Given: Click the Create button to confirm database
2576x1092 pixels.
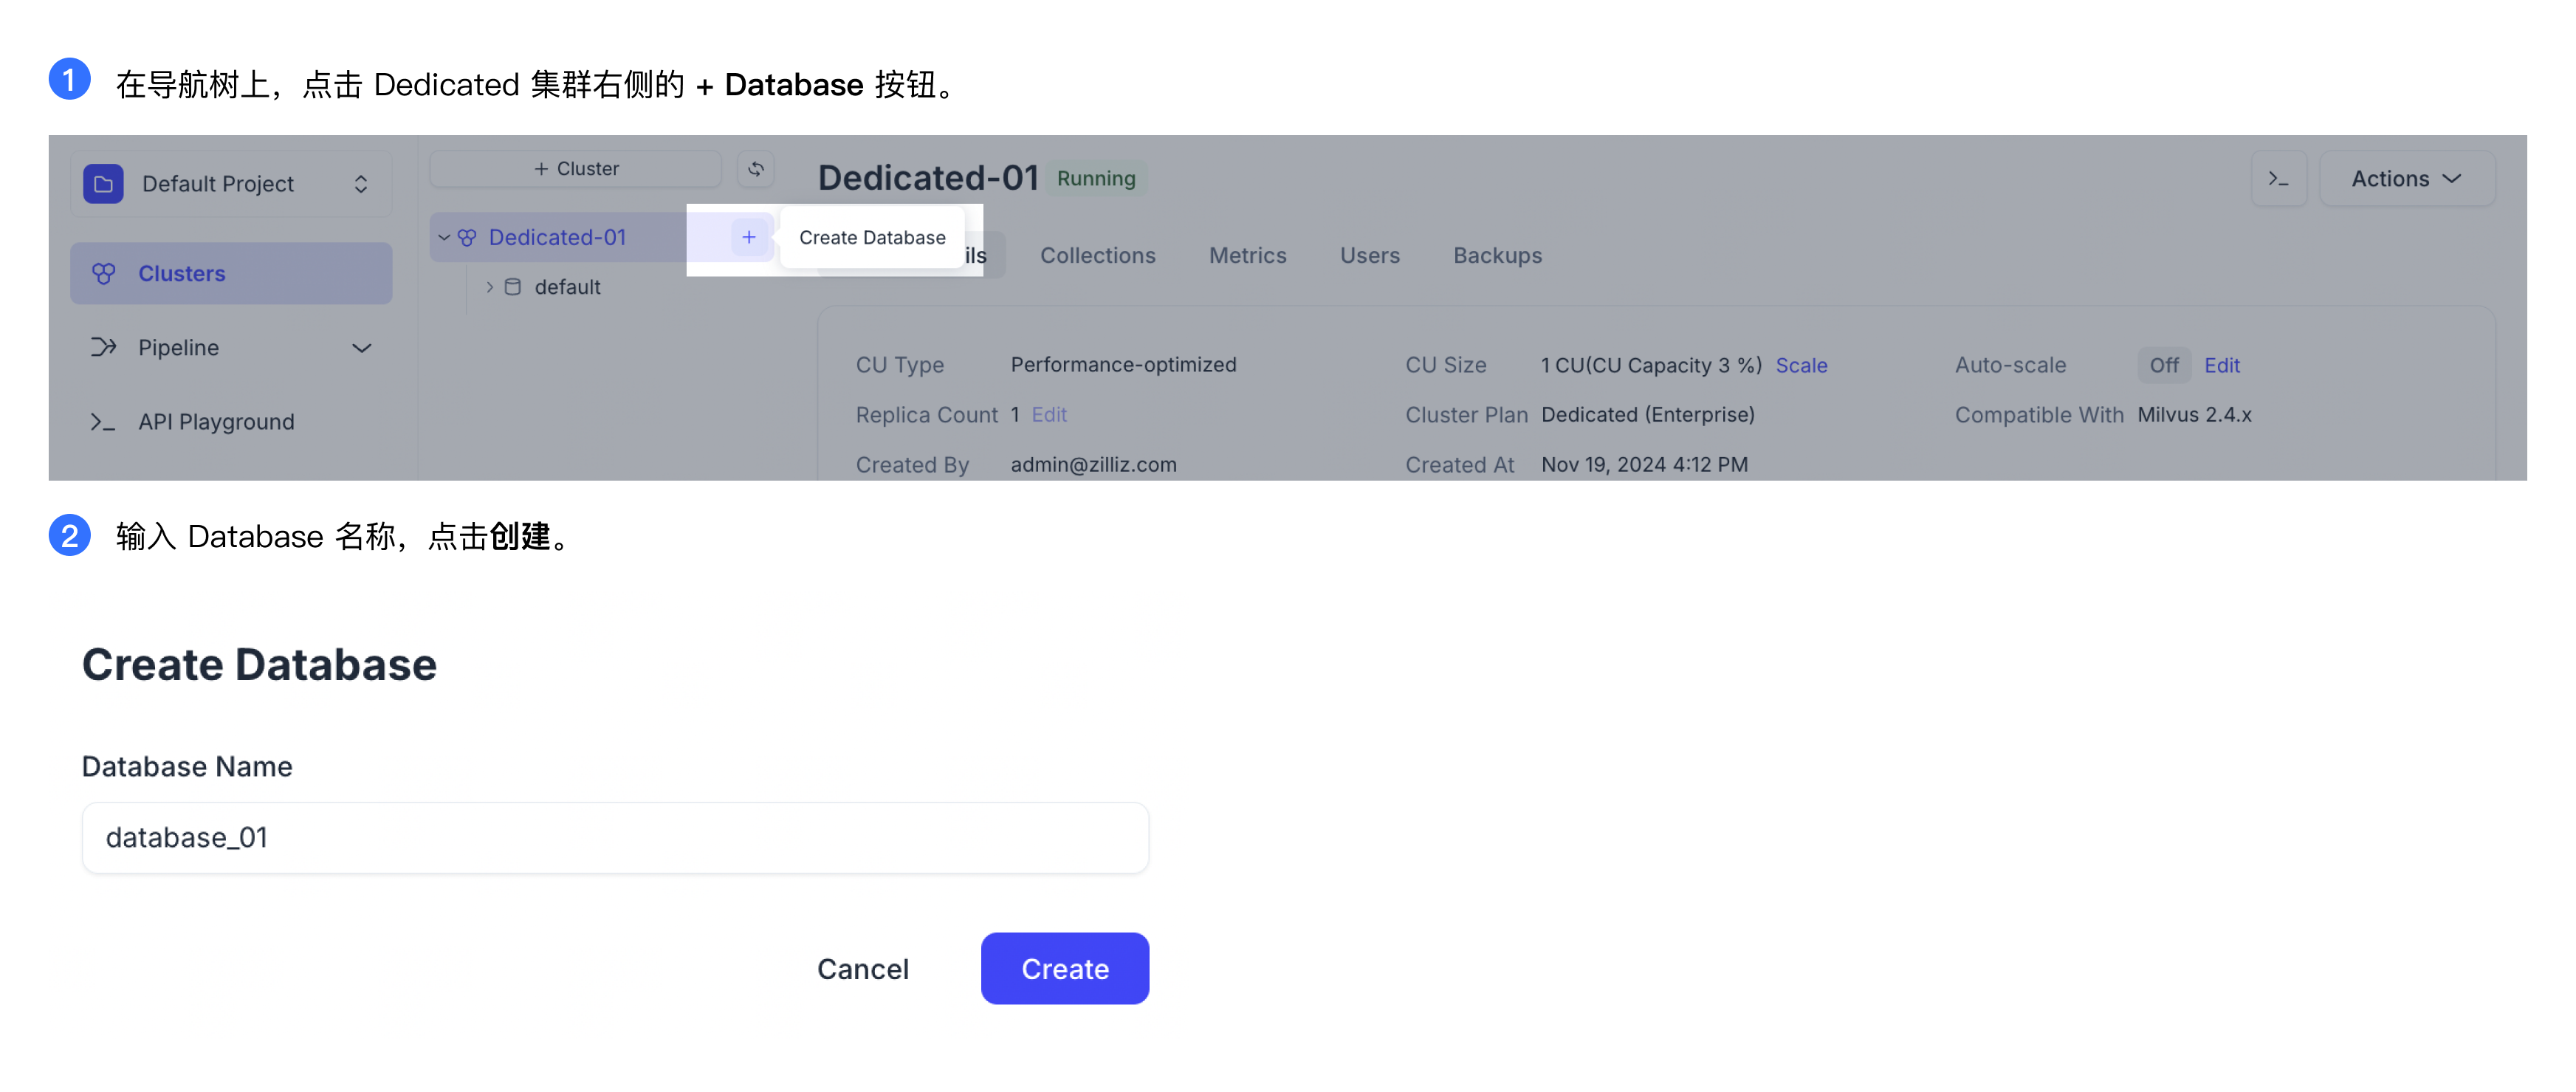Looking at the screenshot, I should pos(1065,967).
